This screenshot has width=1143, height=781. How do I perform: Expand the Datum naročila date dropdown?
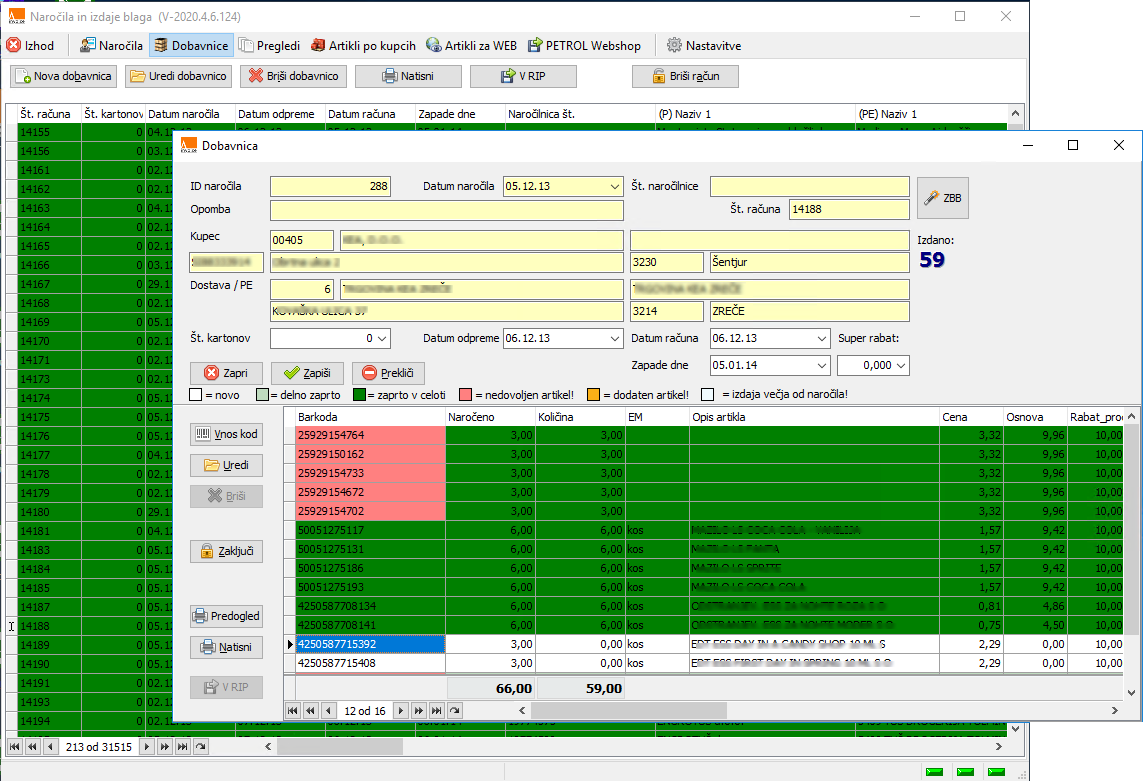click(x=614, y=187)
